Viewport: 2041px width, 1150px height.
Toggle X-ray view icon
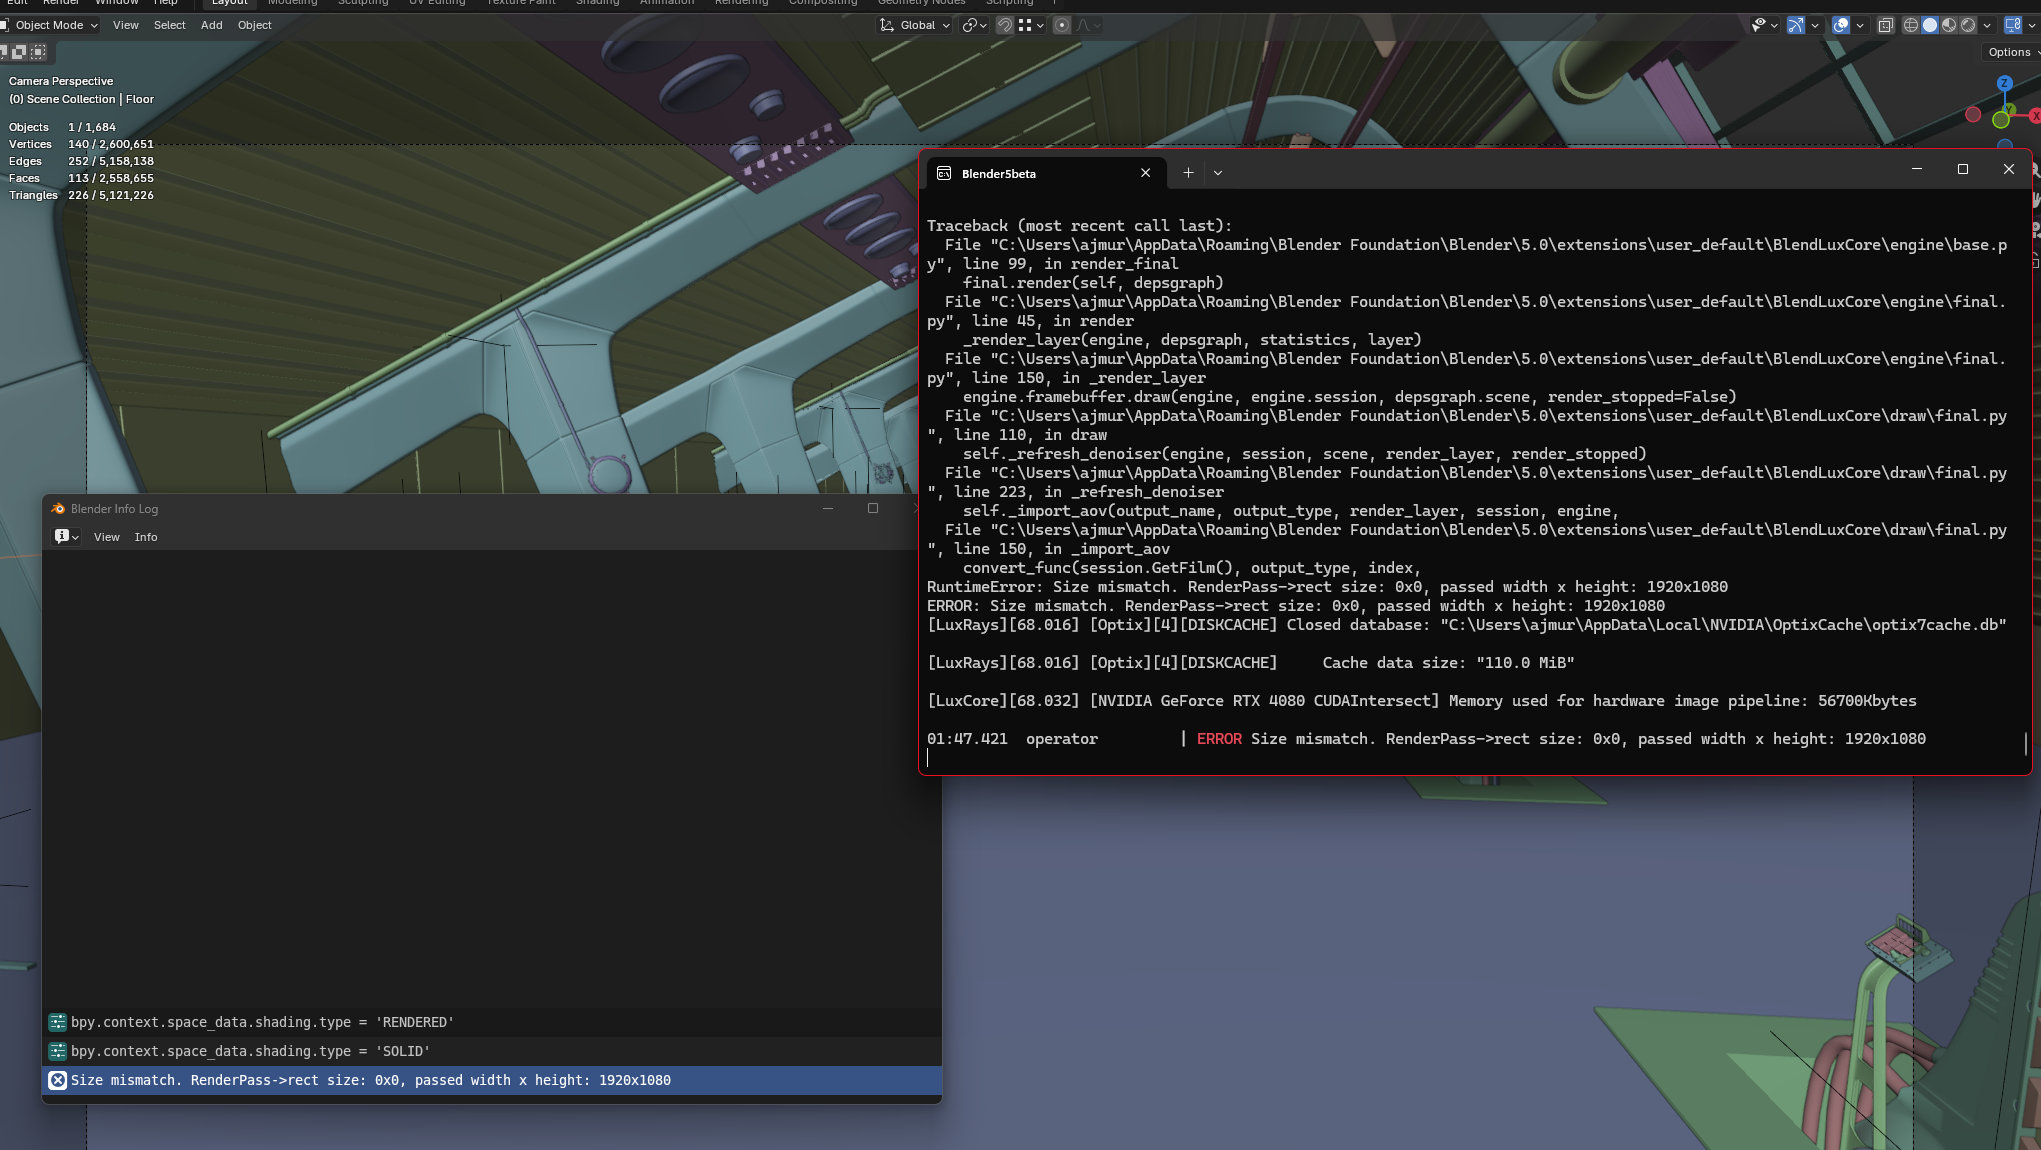coord(1885,25)
